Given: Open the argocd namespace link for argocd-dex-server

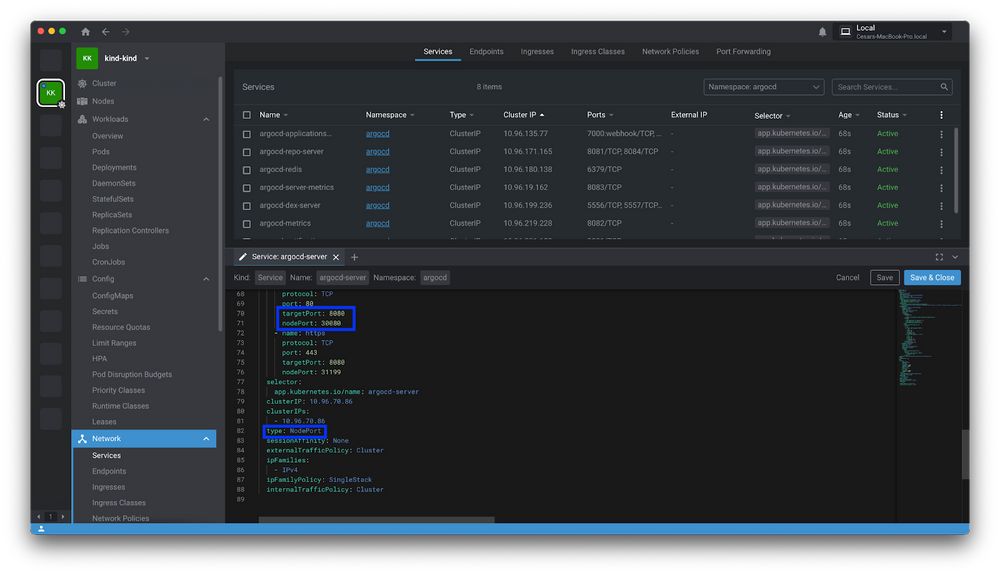Looking at the screenshot, I should coord(378,205).
